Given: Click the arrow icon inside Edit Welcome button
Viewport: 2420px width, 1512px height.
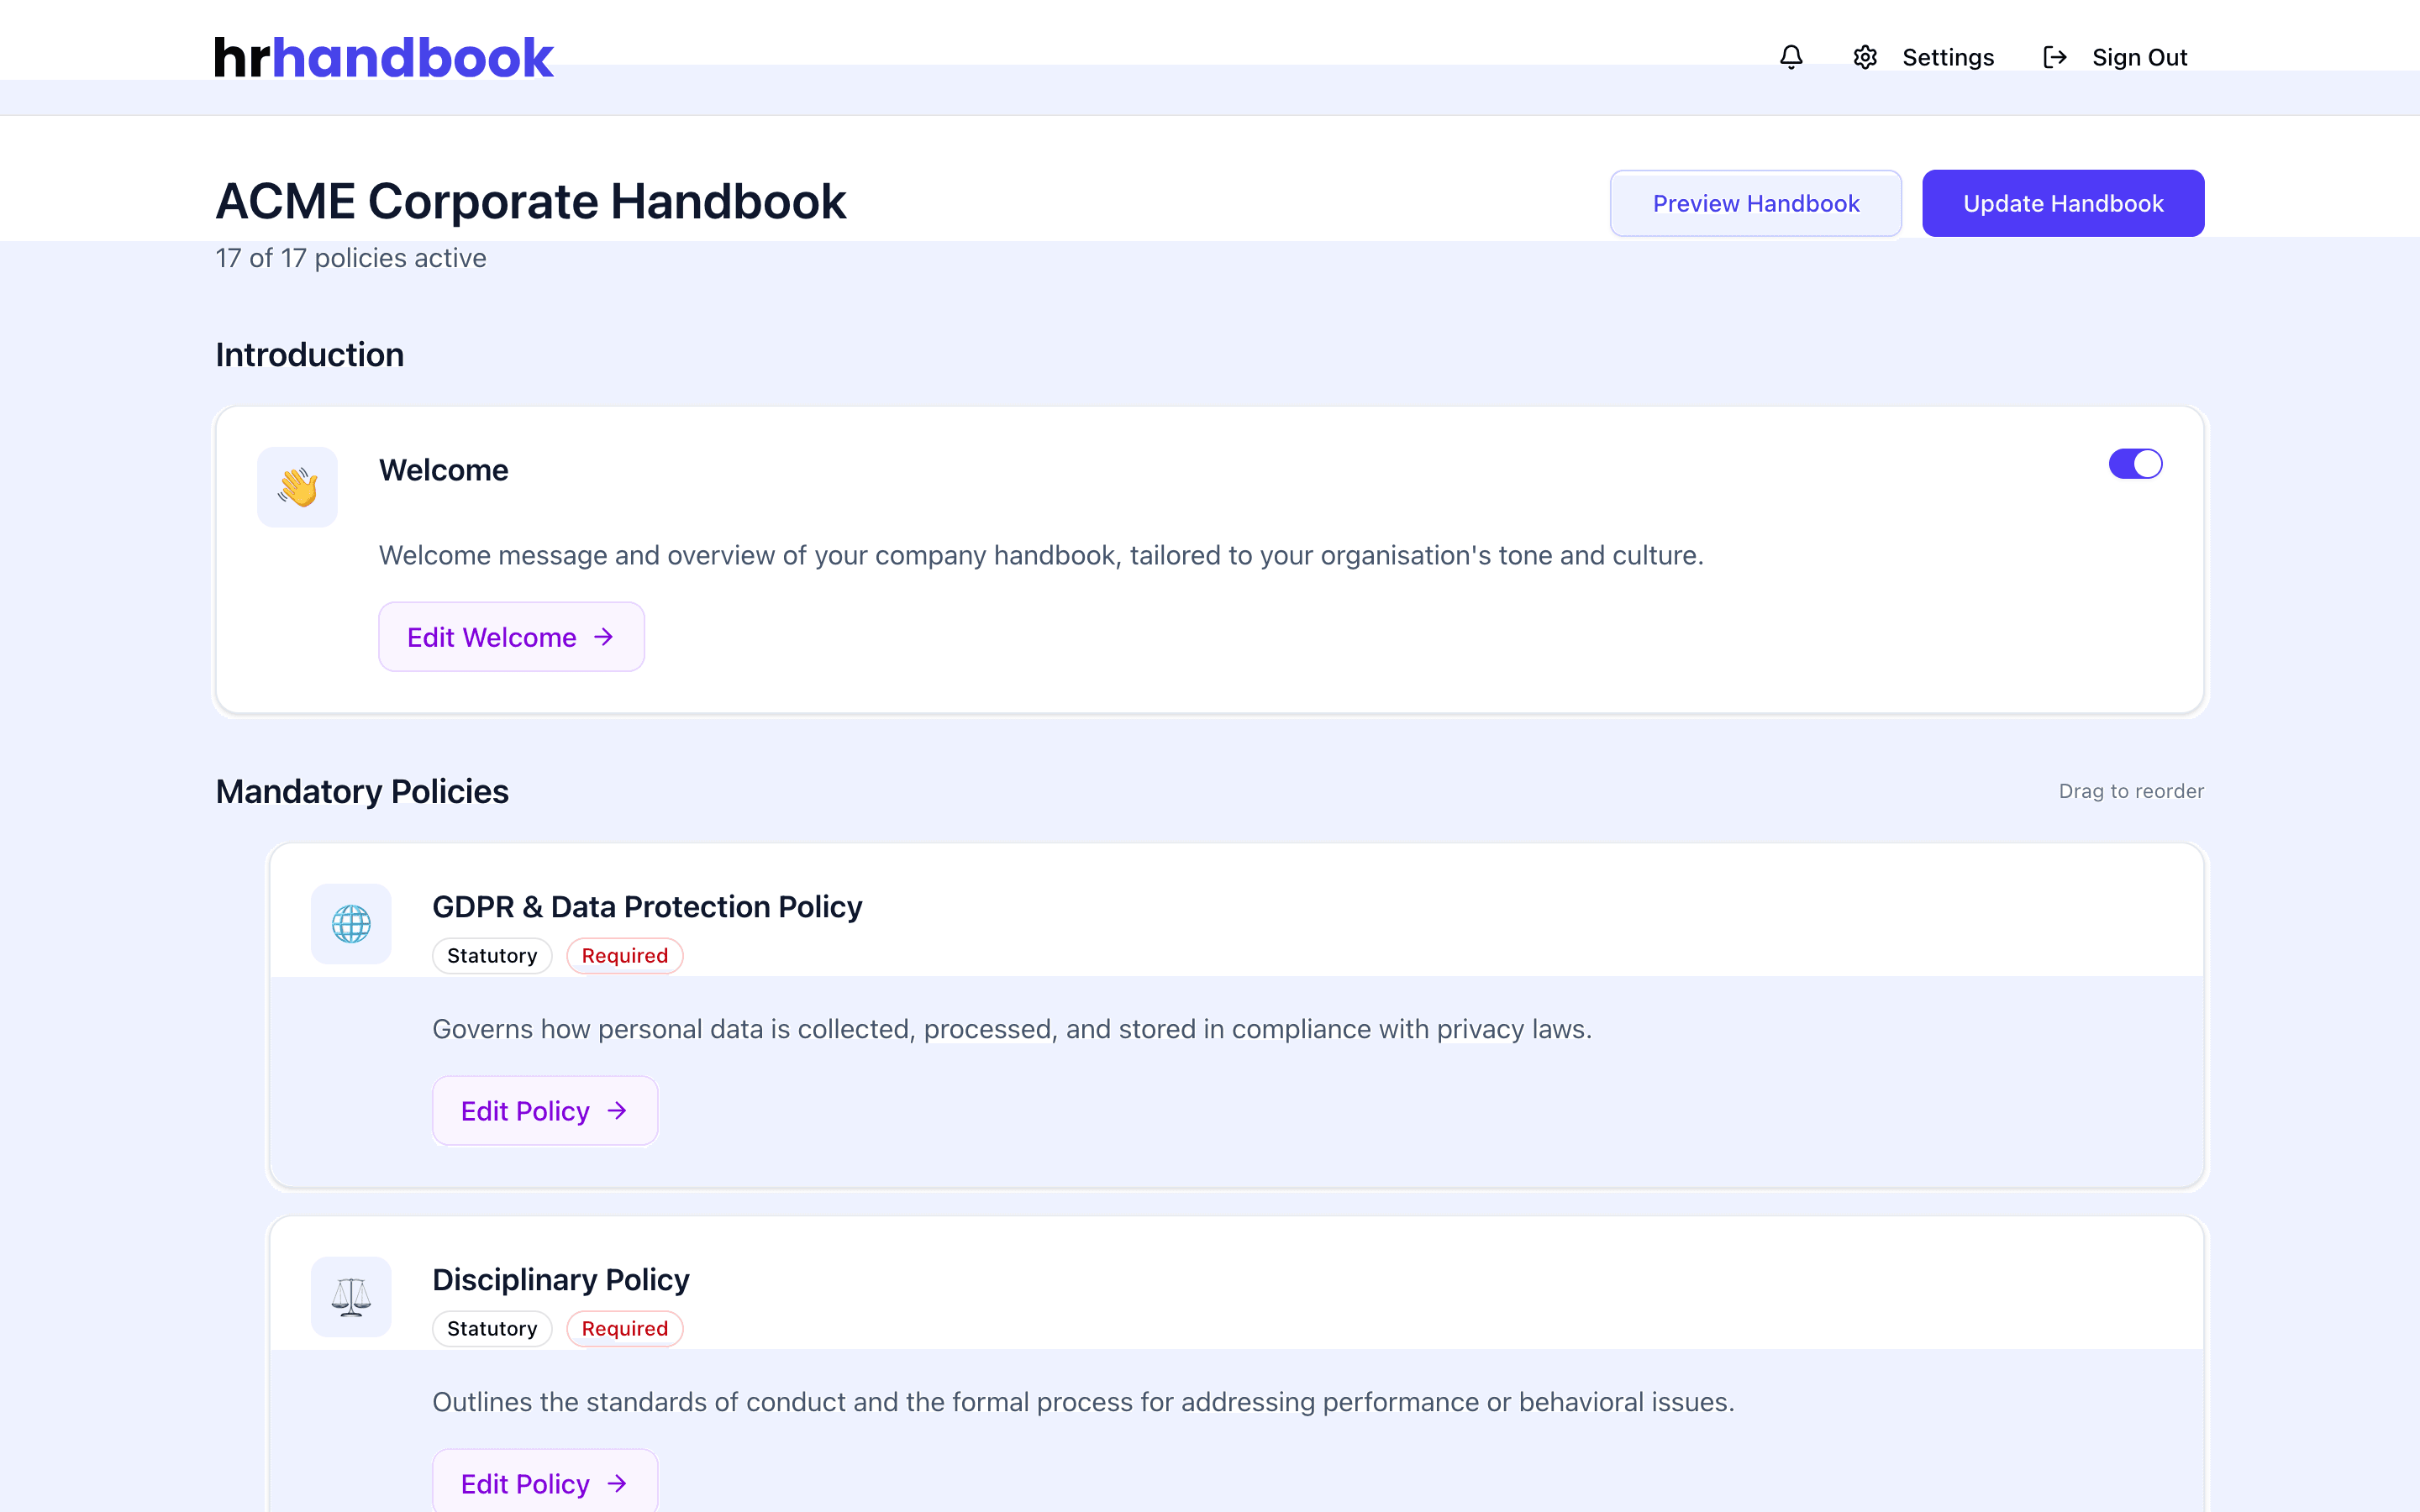Looking at the screenshot, I should pos(604,637).
